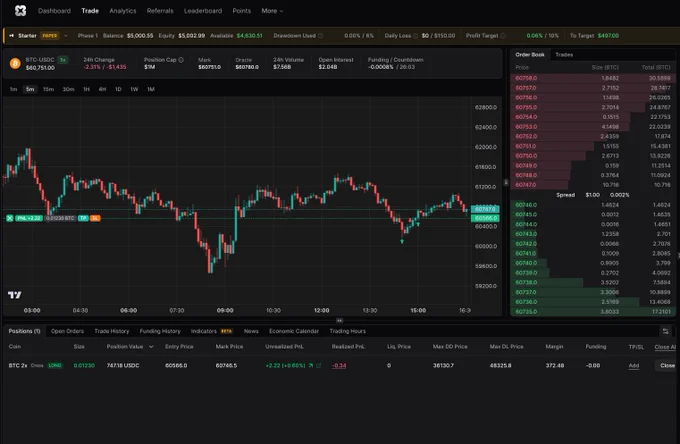Viewport: 680px width, 444px height.
Task: Close the position with the chart X icon
Action: tap(10, 218)
